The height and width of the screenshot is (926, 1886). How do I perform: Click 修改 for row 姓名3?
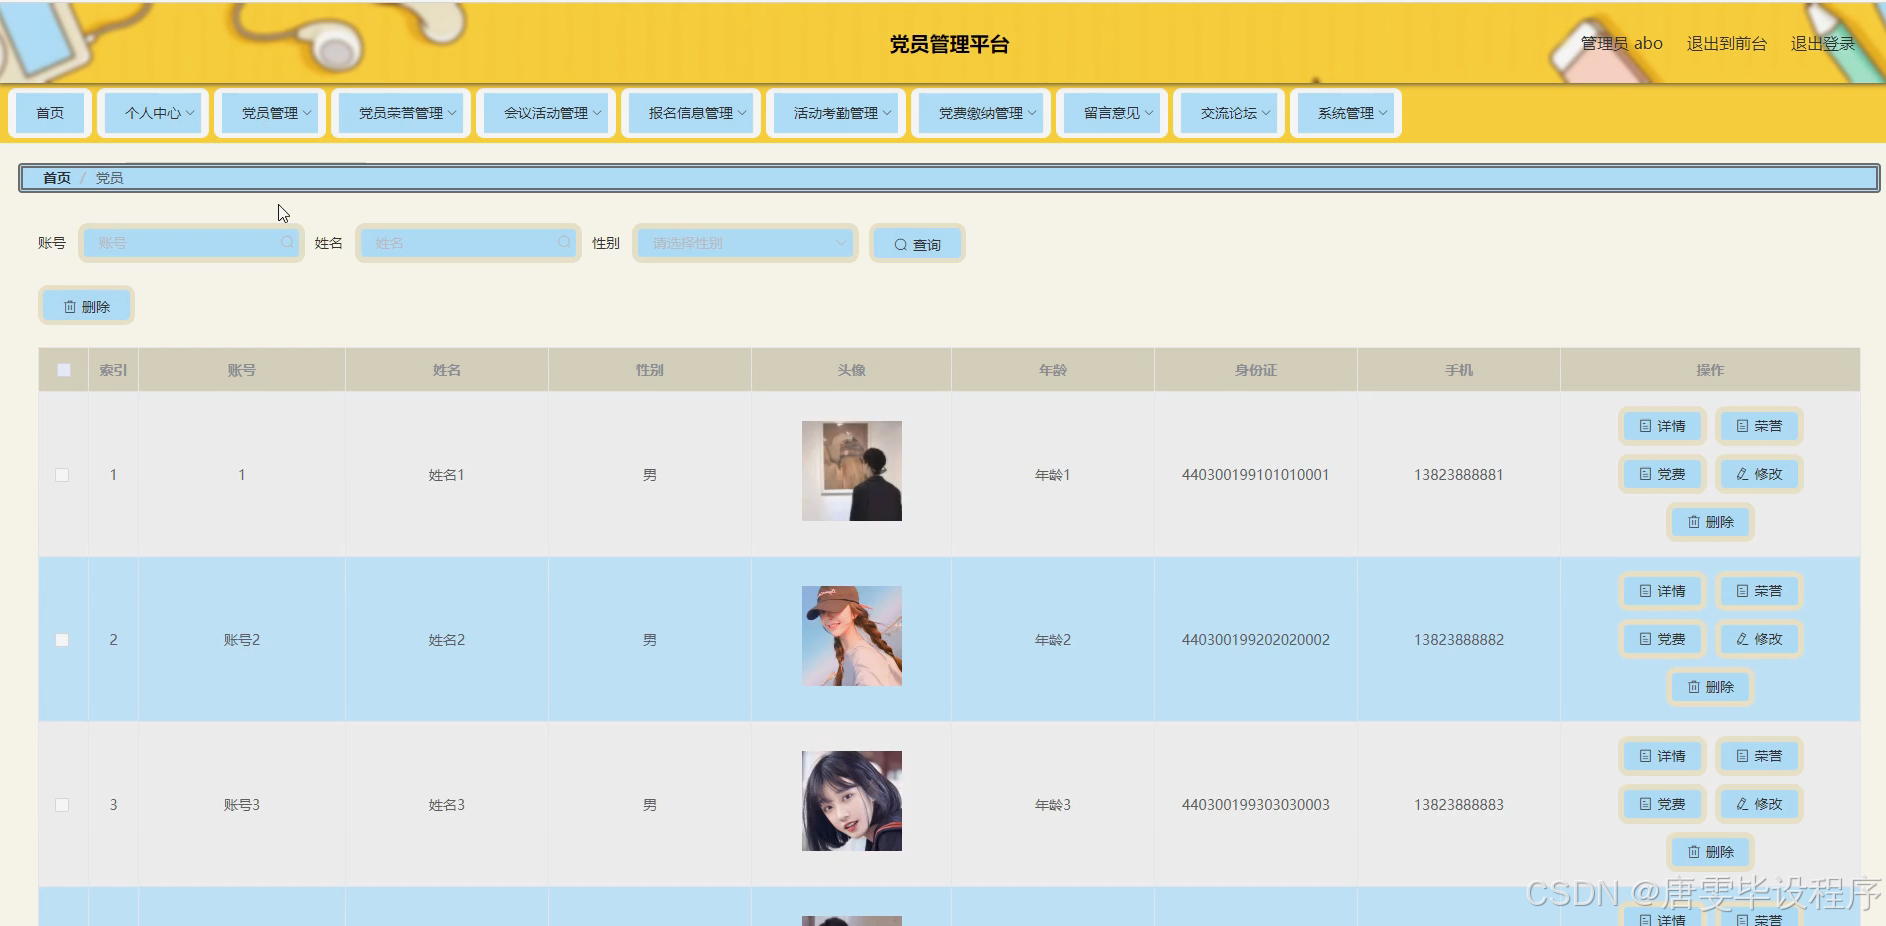(x=1758, y=804)
